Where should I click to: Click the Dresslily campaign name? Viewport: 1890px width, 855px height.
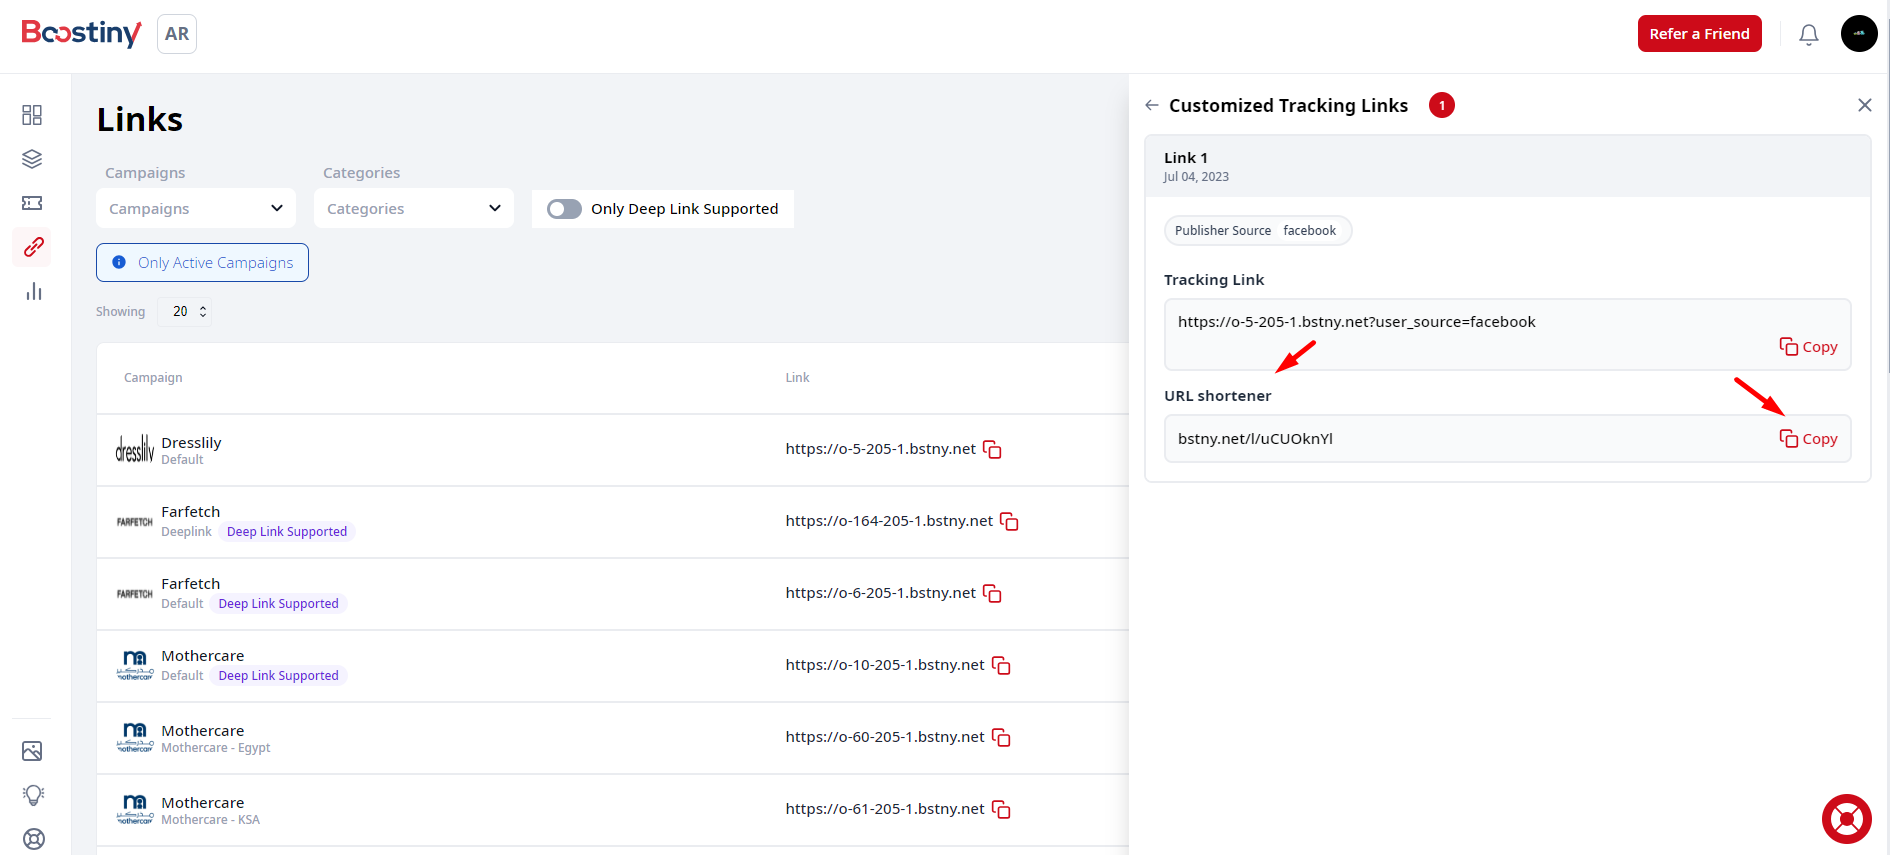(191, 443)
